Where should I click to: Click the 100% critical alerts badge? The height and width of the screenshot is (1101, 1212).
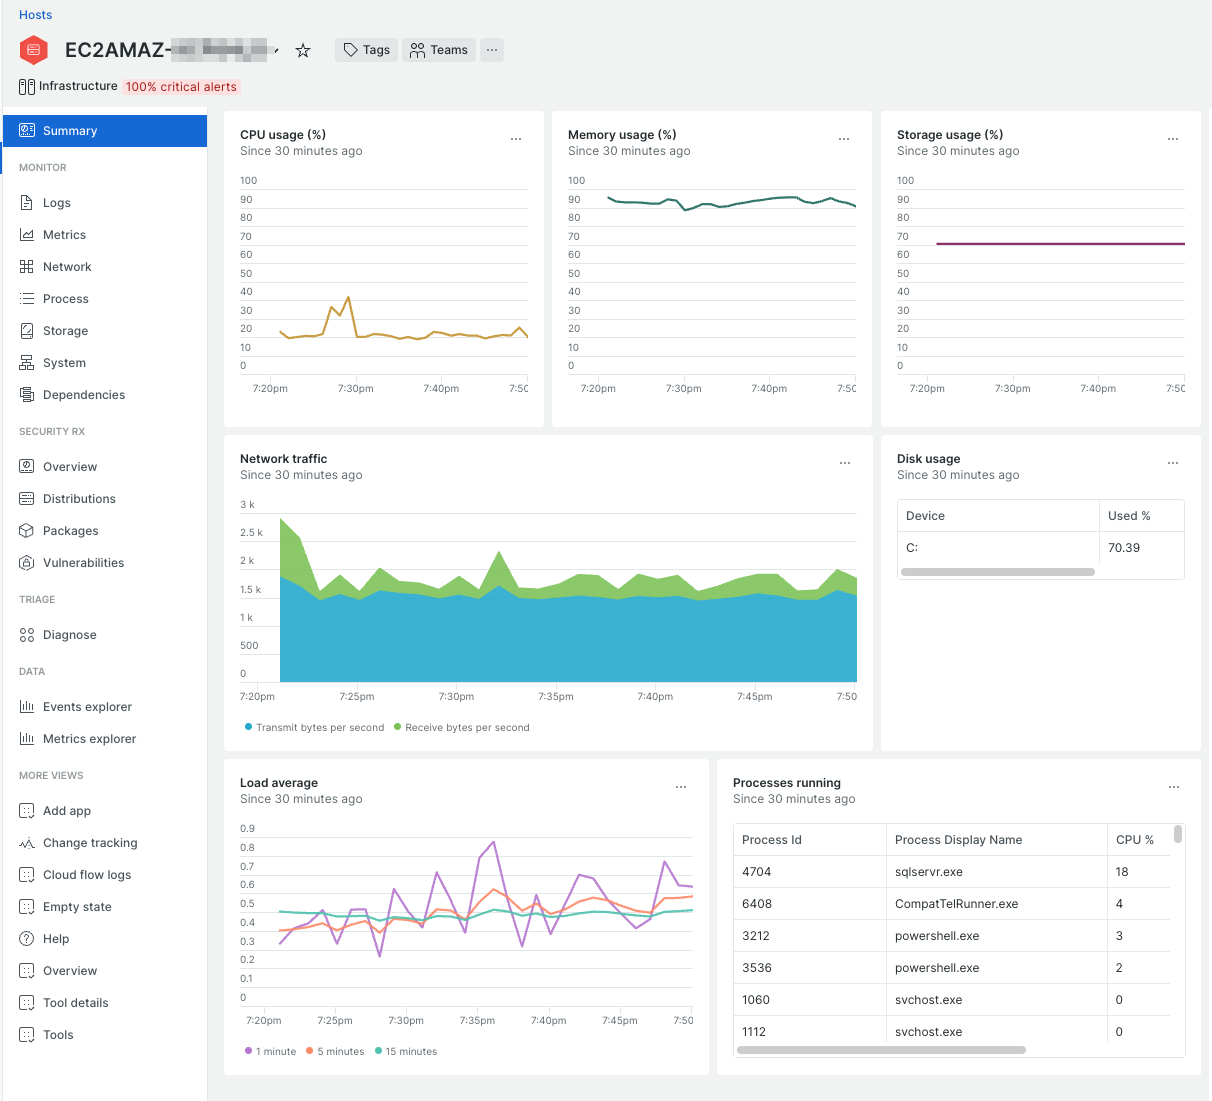pos(181,87)
